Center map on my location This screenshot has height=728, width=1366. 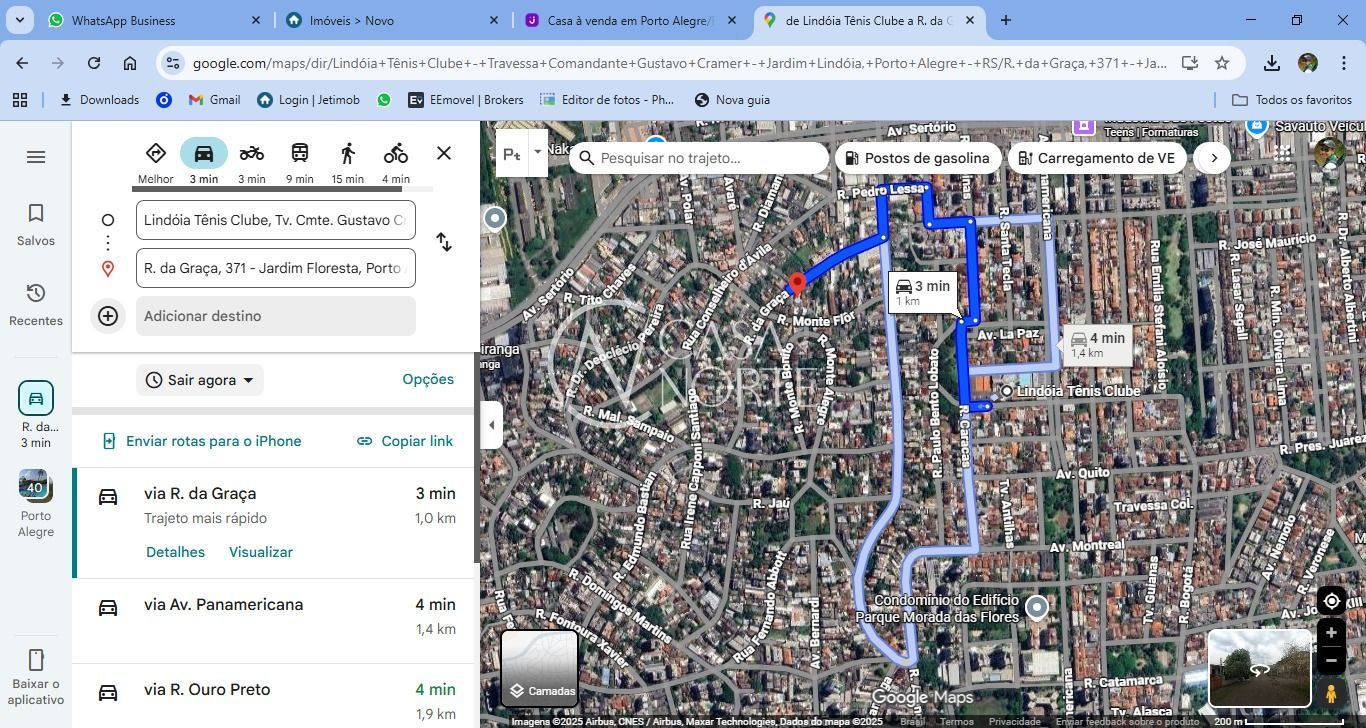tap(1331, 601)
